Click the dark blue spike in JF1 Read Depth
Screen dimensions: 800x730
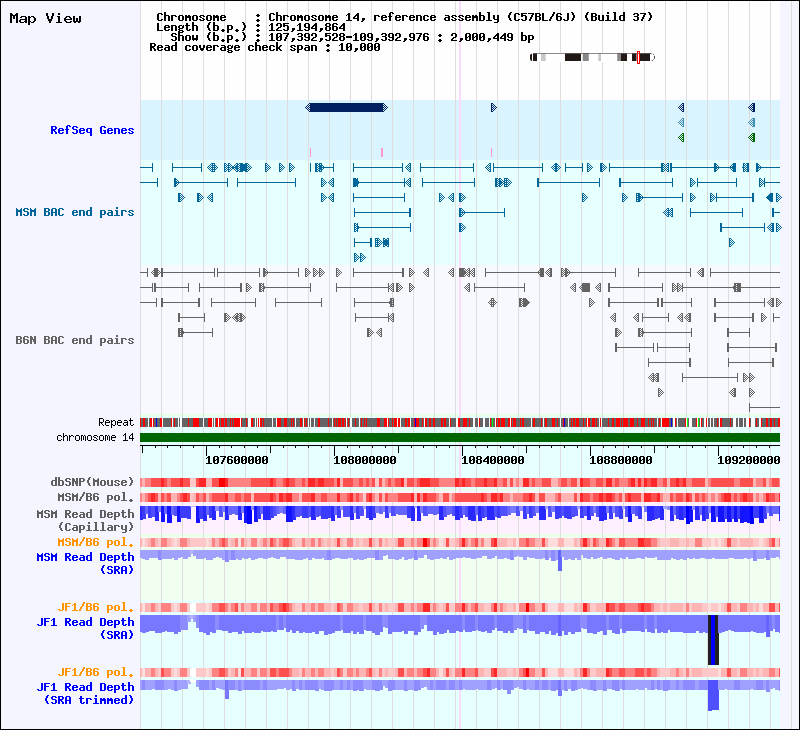713,640
